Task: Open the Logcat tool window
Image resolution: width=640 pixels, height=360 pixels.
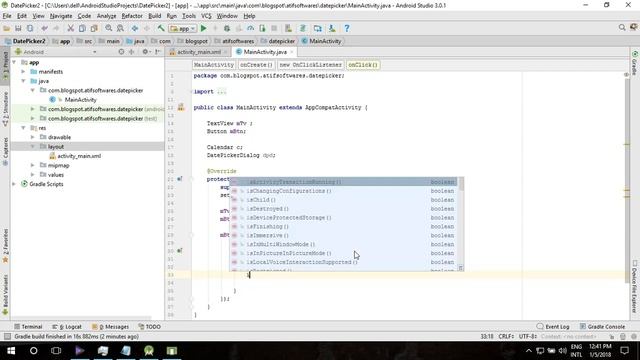Action: (x=67, y=327)
